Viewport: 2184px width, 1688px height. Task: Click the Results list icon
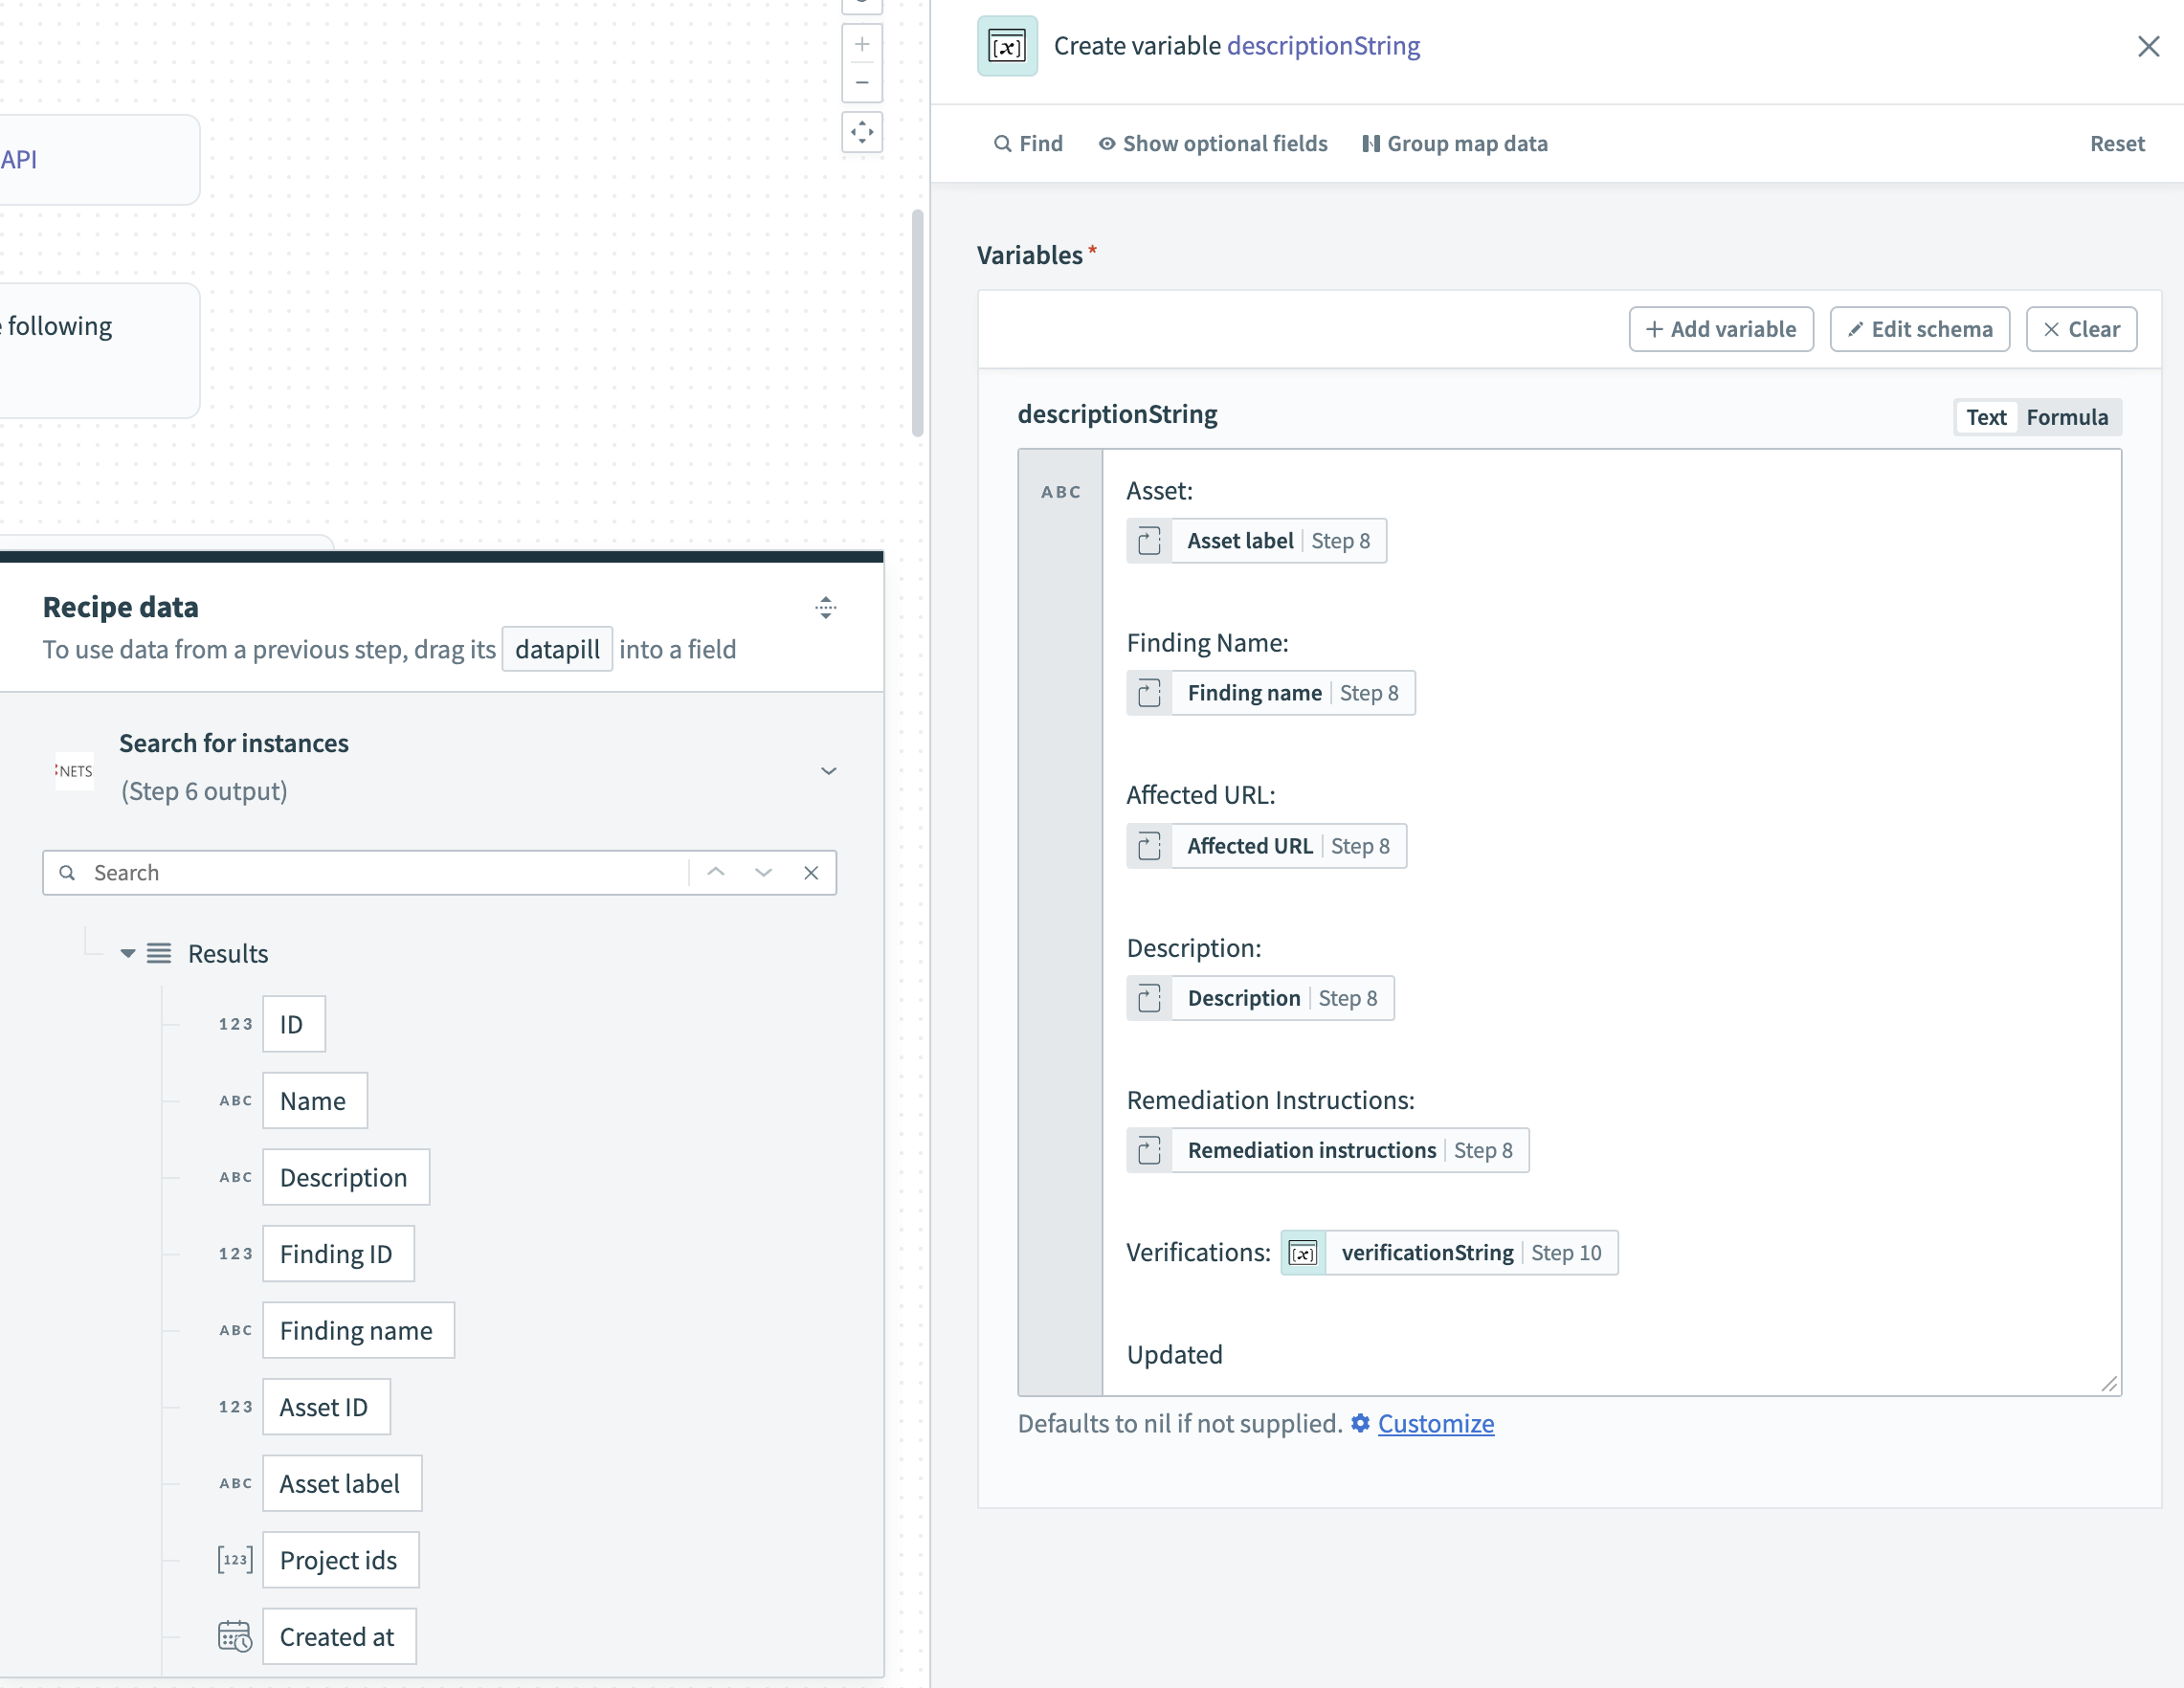click(x=159, y=953)
